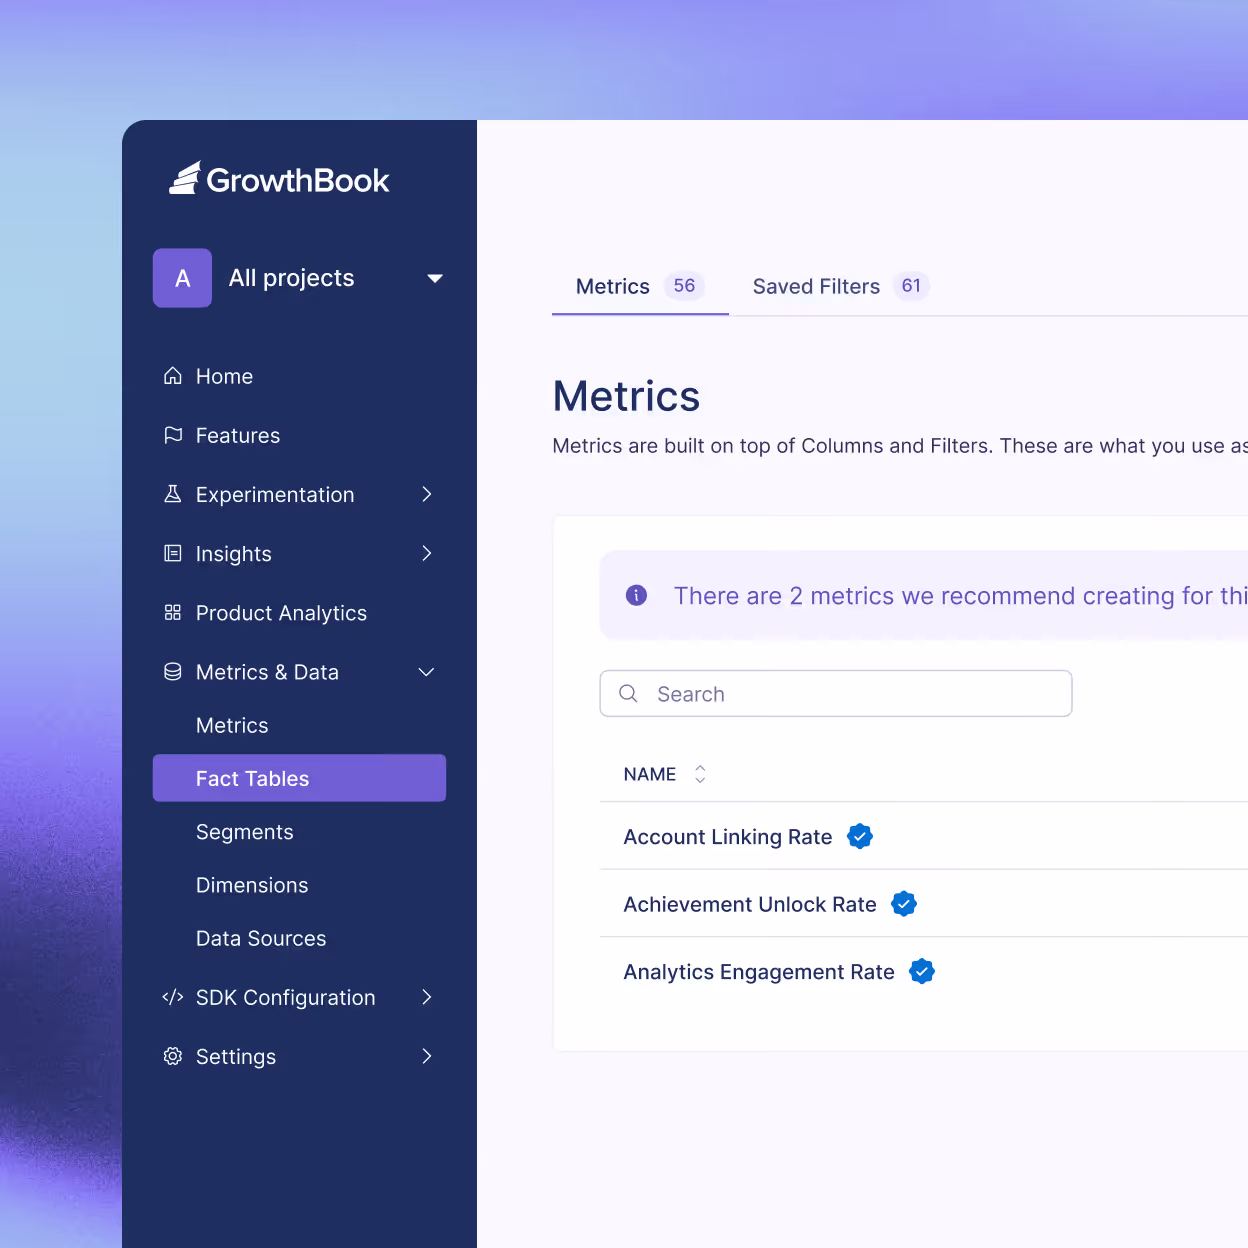Click the verified badge next to Account Linking Rate
The image size is (1248, 1248).
click(859, 836)
